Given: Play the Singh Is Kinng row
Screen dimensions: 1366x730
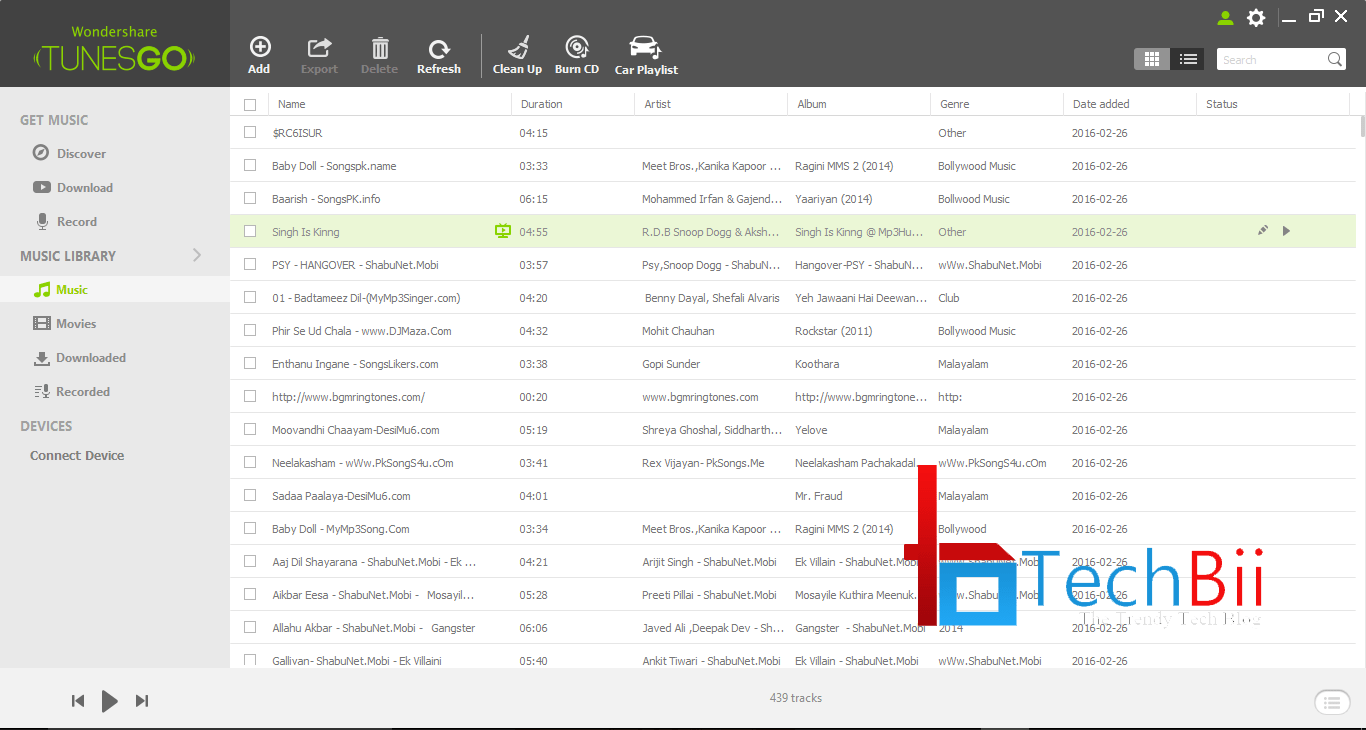Looking at the screenshot, I should 1286,231.
